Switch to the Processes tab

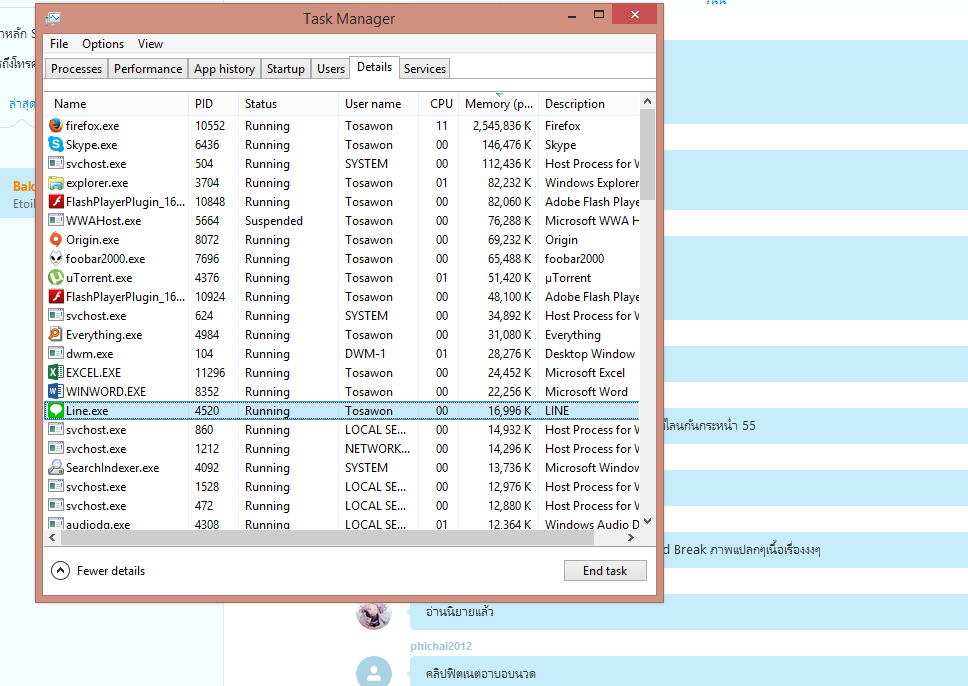pyautogui.click(x=77, y=69)
